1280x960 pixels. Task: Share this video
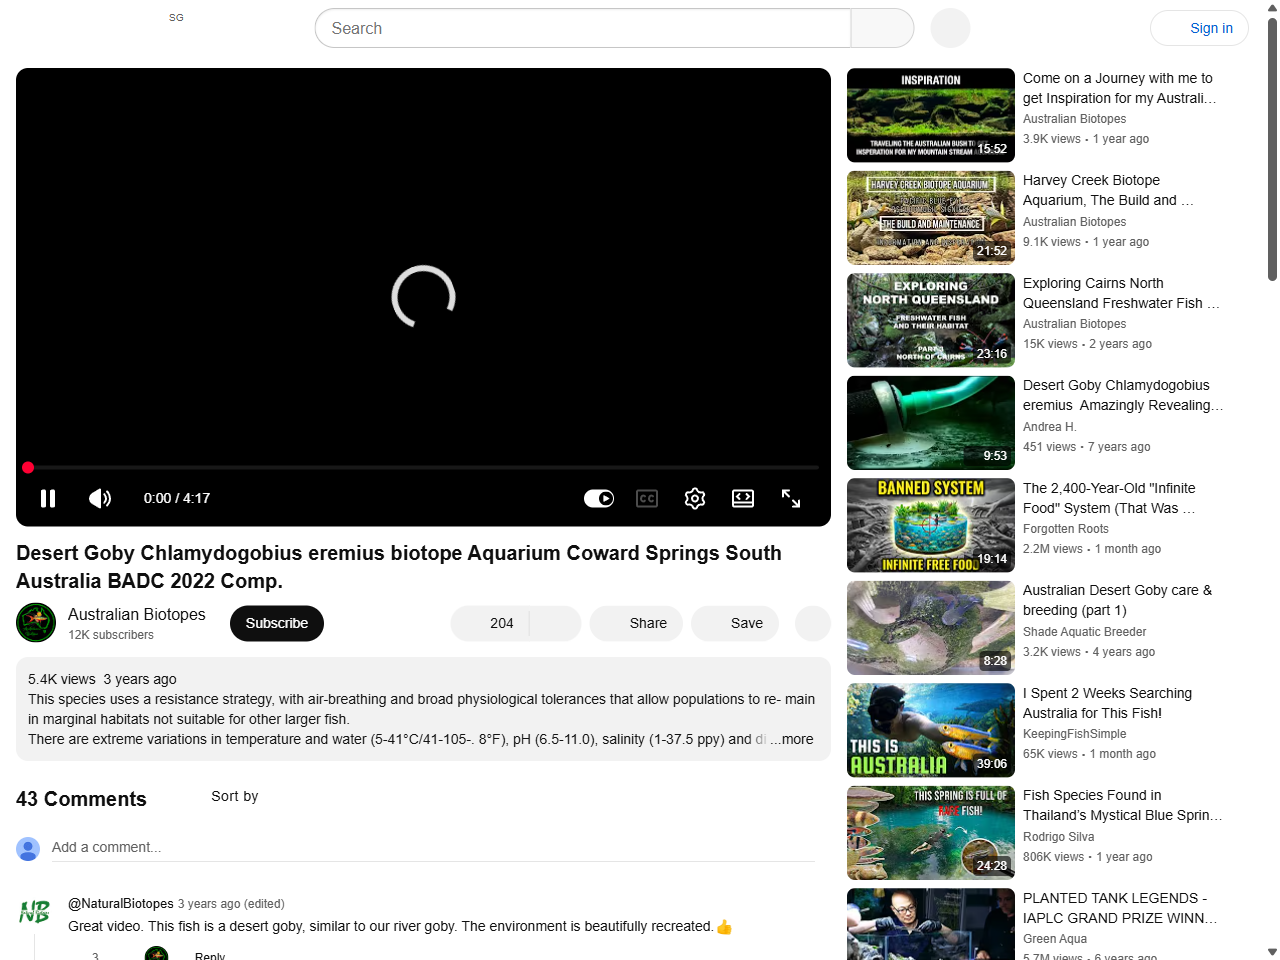point(636,623)
